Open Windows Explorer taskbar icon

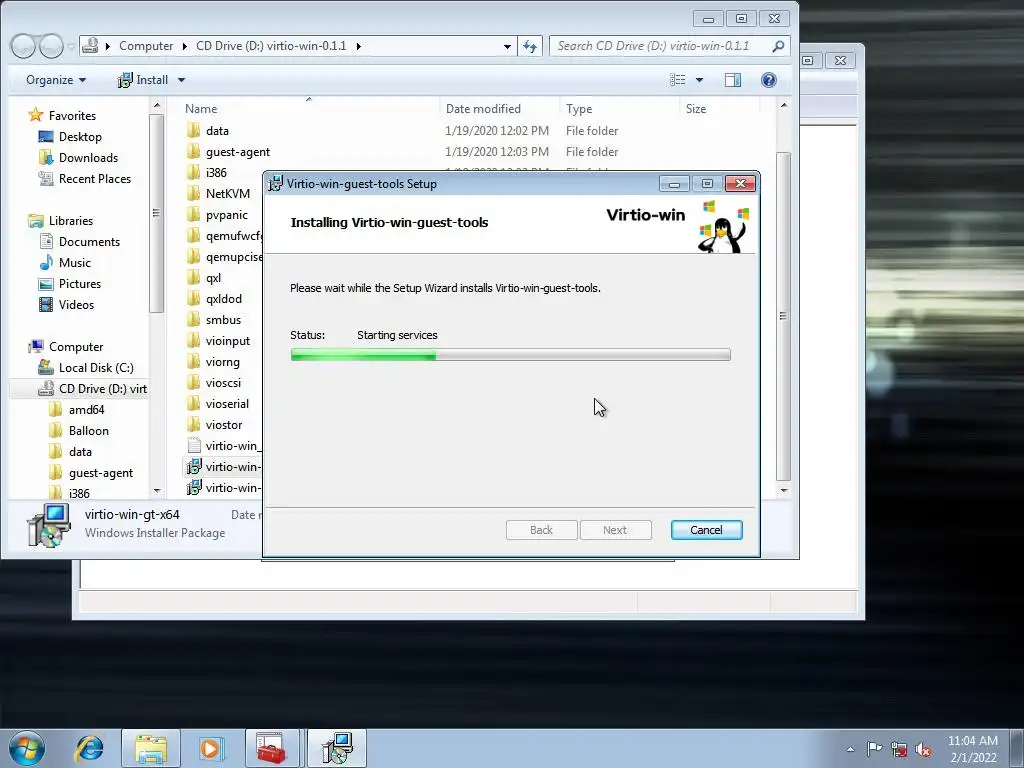coord(151,748)
